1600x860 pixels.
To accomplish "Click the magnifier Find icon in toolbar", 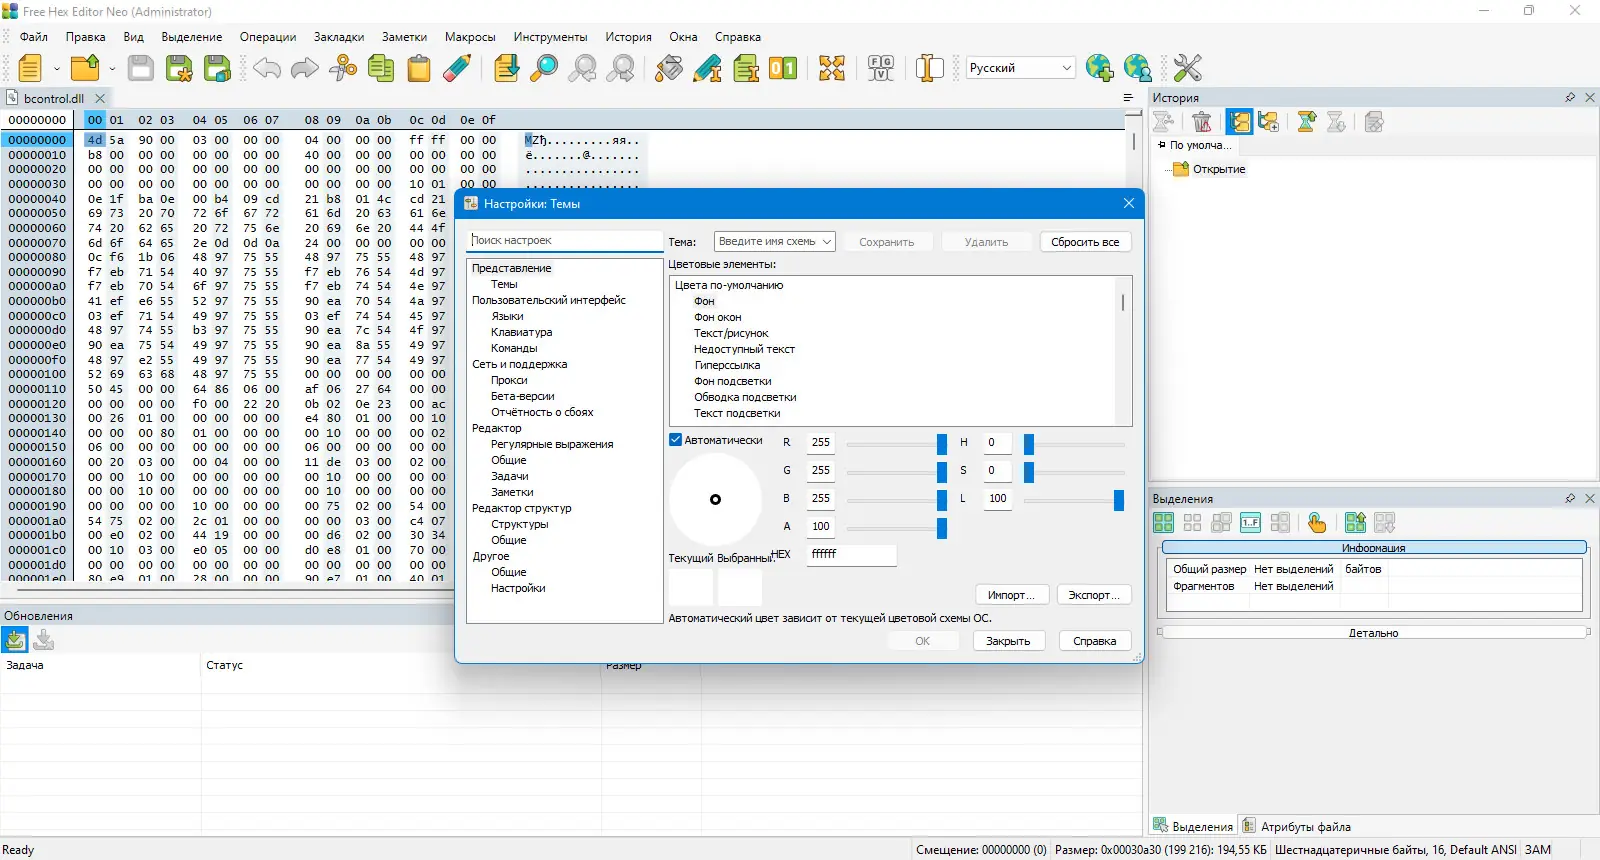I will tap(544, 68).
